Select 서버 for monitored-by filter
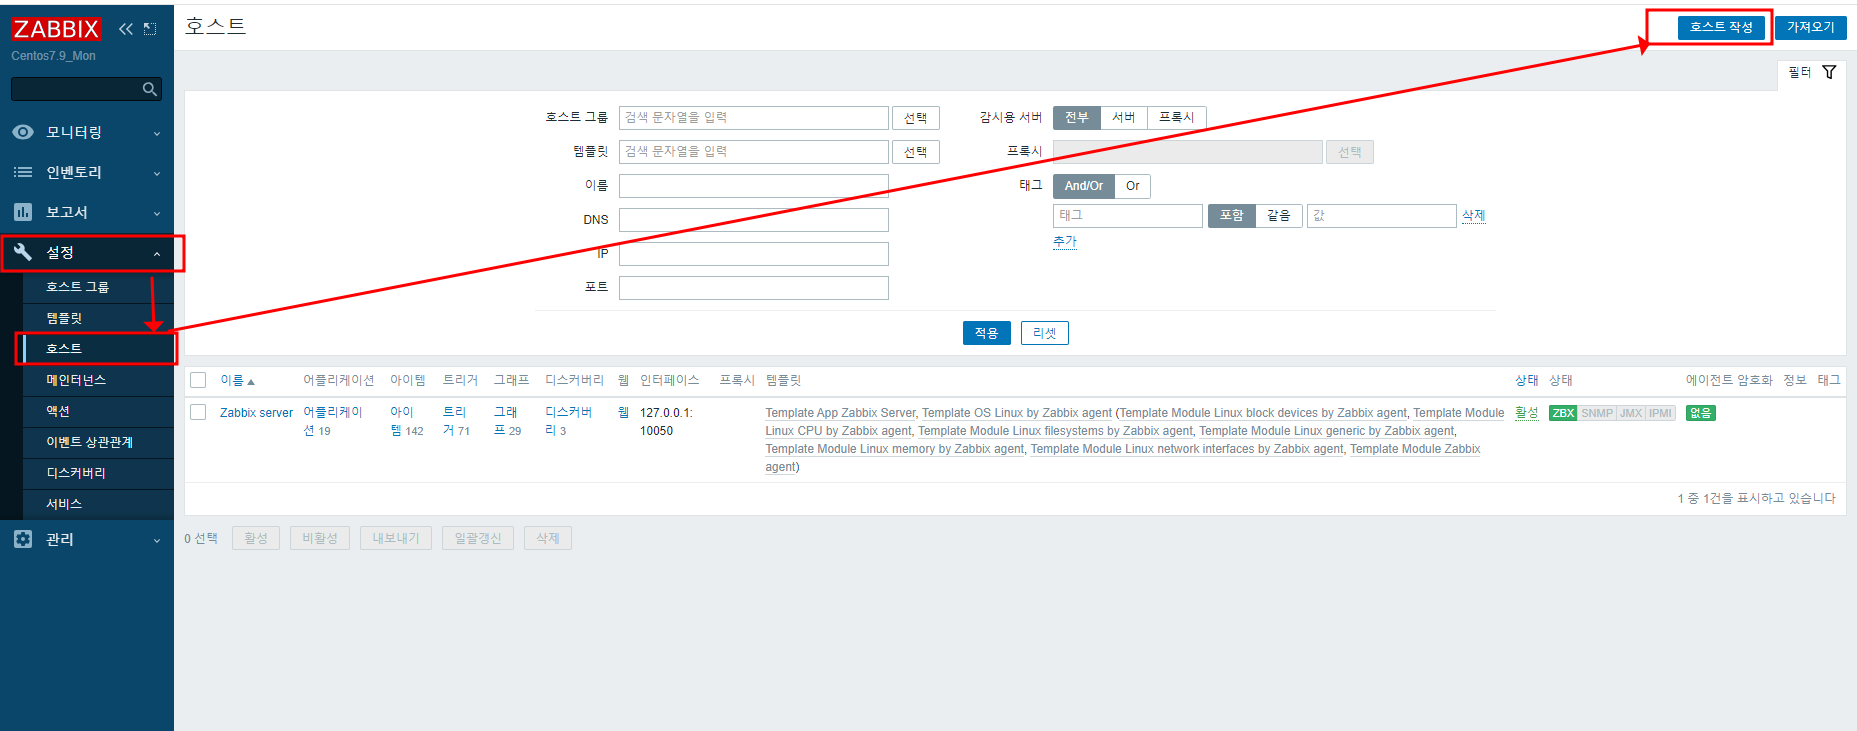This screenshot has width=1857, height=731. [x=1124, y=118]
